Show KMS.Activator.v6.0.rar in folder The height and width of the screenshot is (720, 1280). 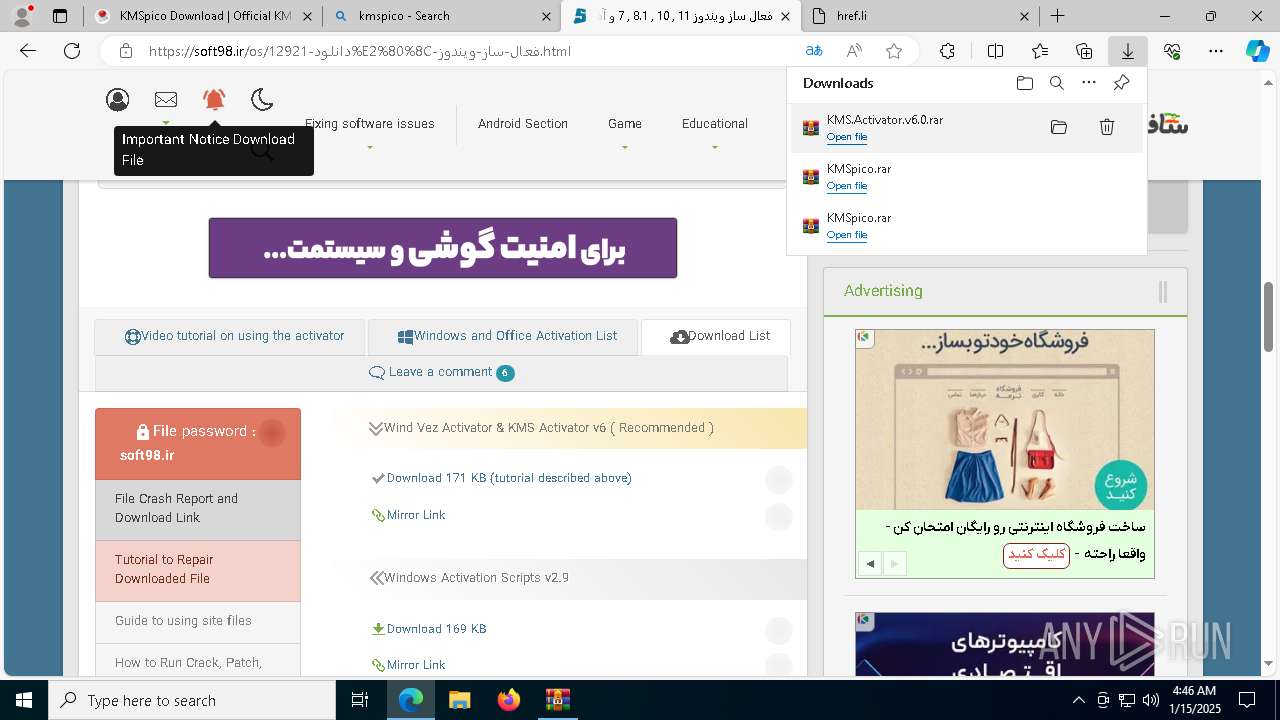click(1059, 127)
